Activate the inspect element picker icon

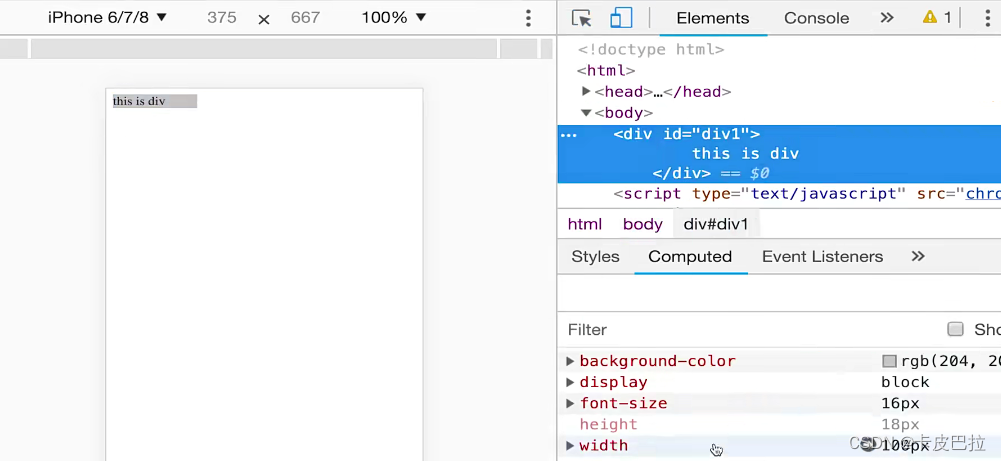[x=581, y=18]
